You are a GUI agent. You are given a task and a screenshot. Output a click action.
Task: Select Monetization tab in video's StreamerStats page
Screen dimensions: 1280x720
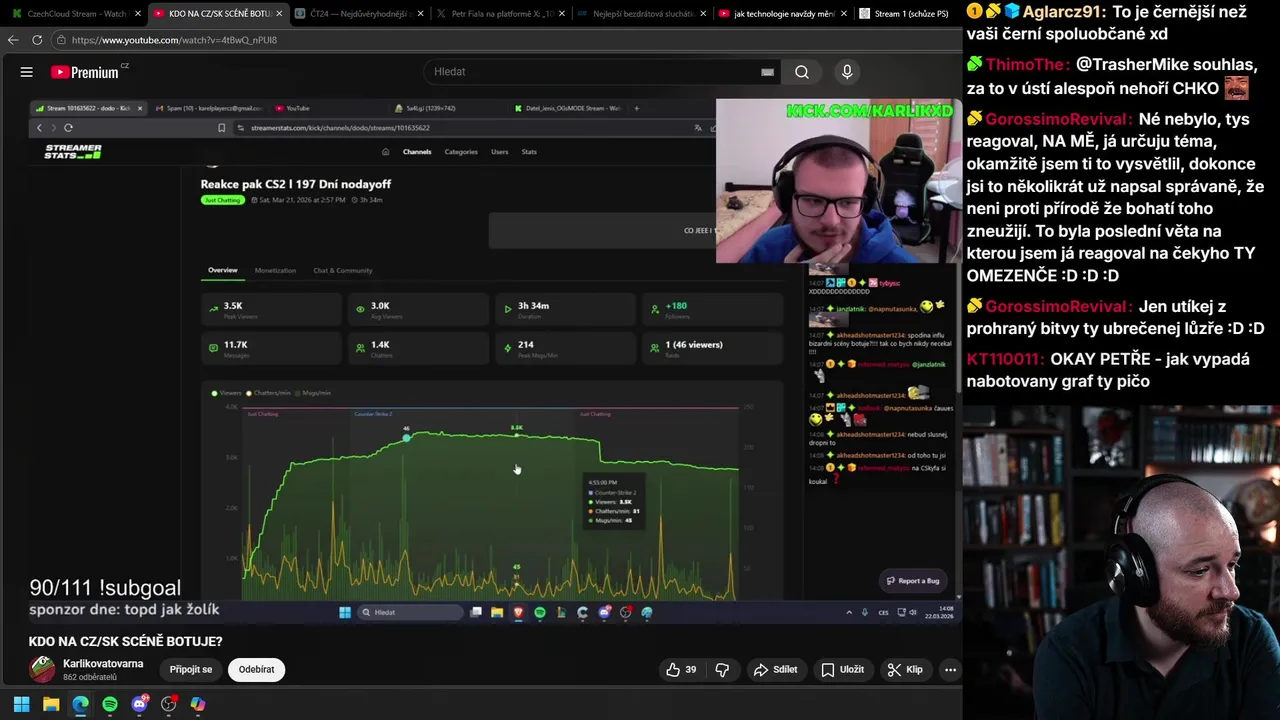[275, 270]
